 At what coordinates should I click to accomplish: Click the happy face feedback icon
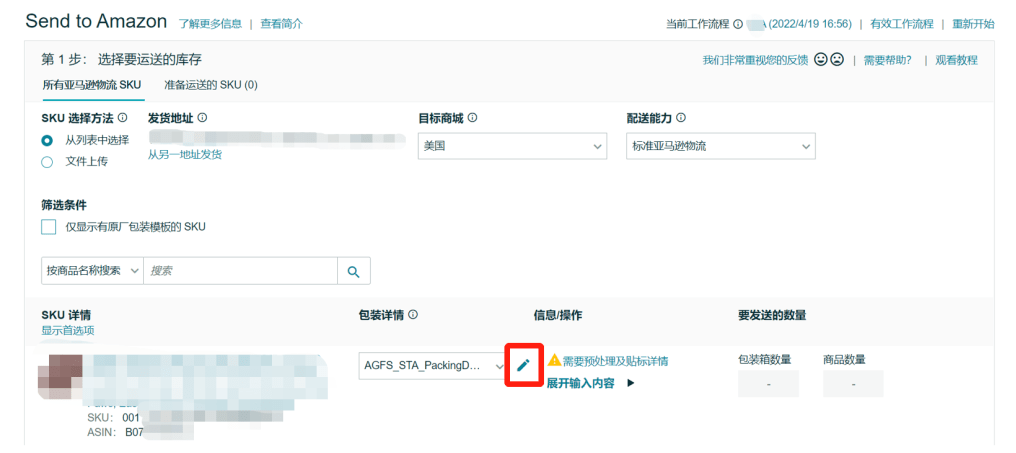(820, 60)
